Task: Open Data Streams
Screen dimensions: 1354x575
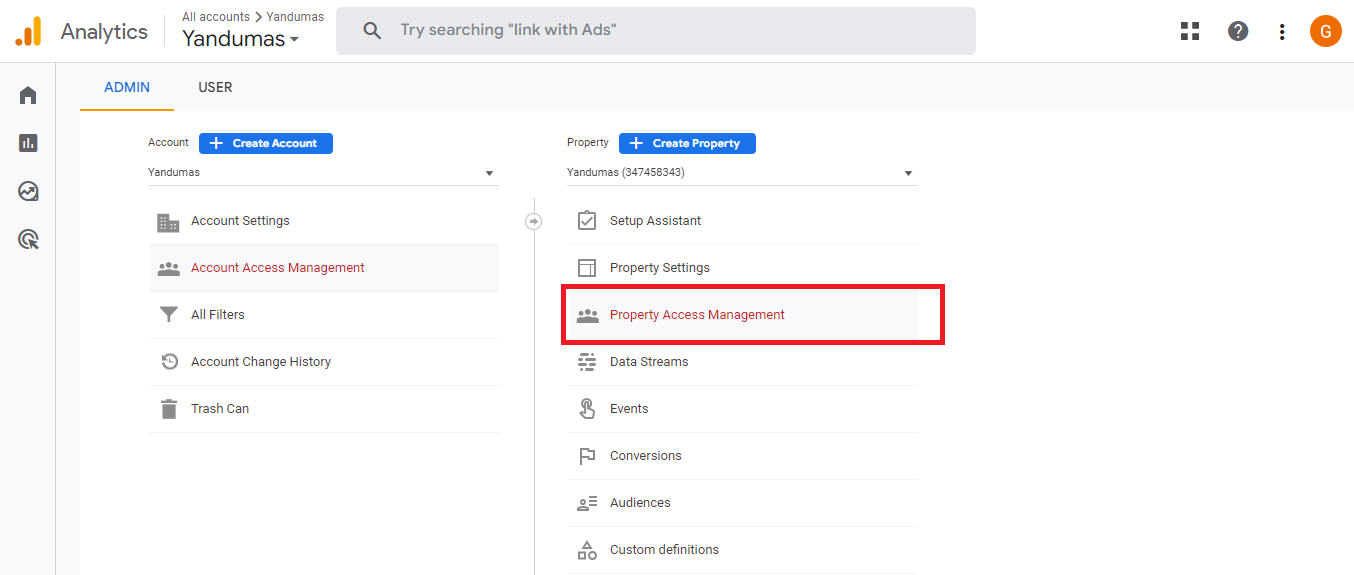Action: pyautogui.click(x=743, y=362)
